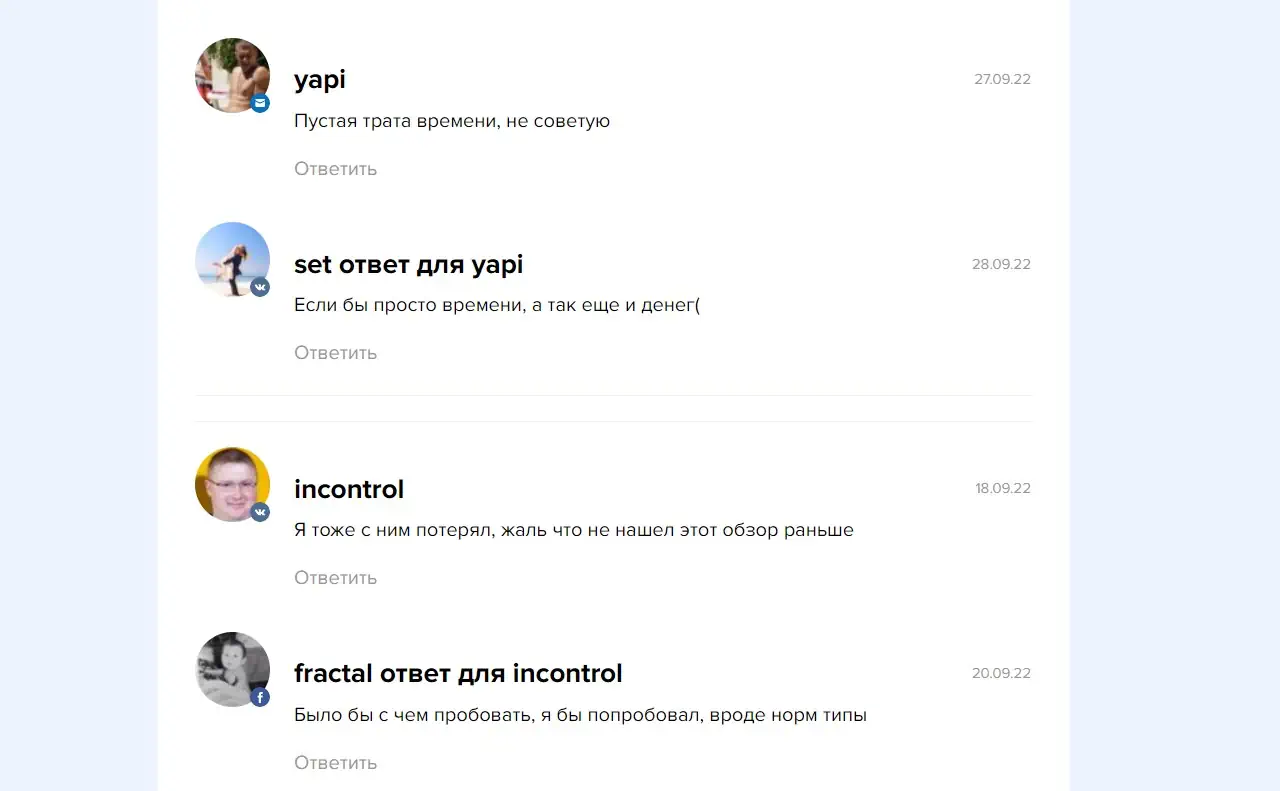The height and width of the screenshot is (791, 1280).
Task: Open set's beach avatar picture
Action: tap(232, 260)
